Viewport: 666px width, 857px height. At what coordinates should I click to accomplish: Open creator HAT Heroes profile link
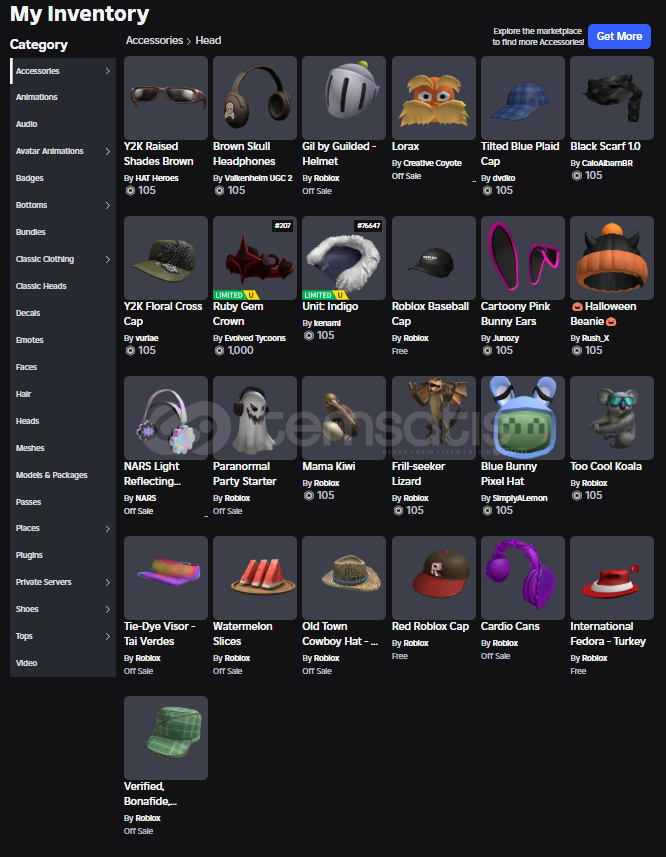coord(157,178)
